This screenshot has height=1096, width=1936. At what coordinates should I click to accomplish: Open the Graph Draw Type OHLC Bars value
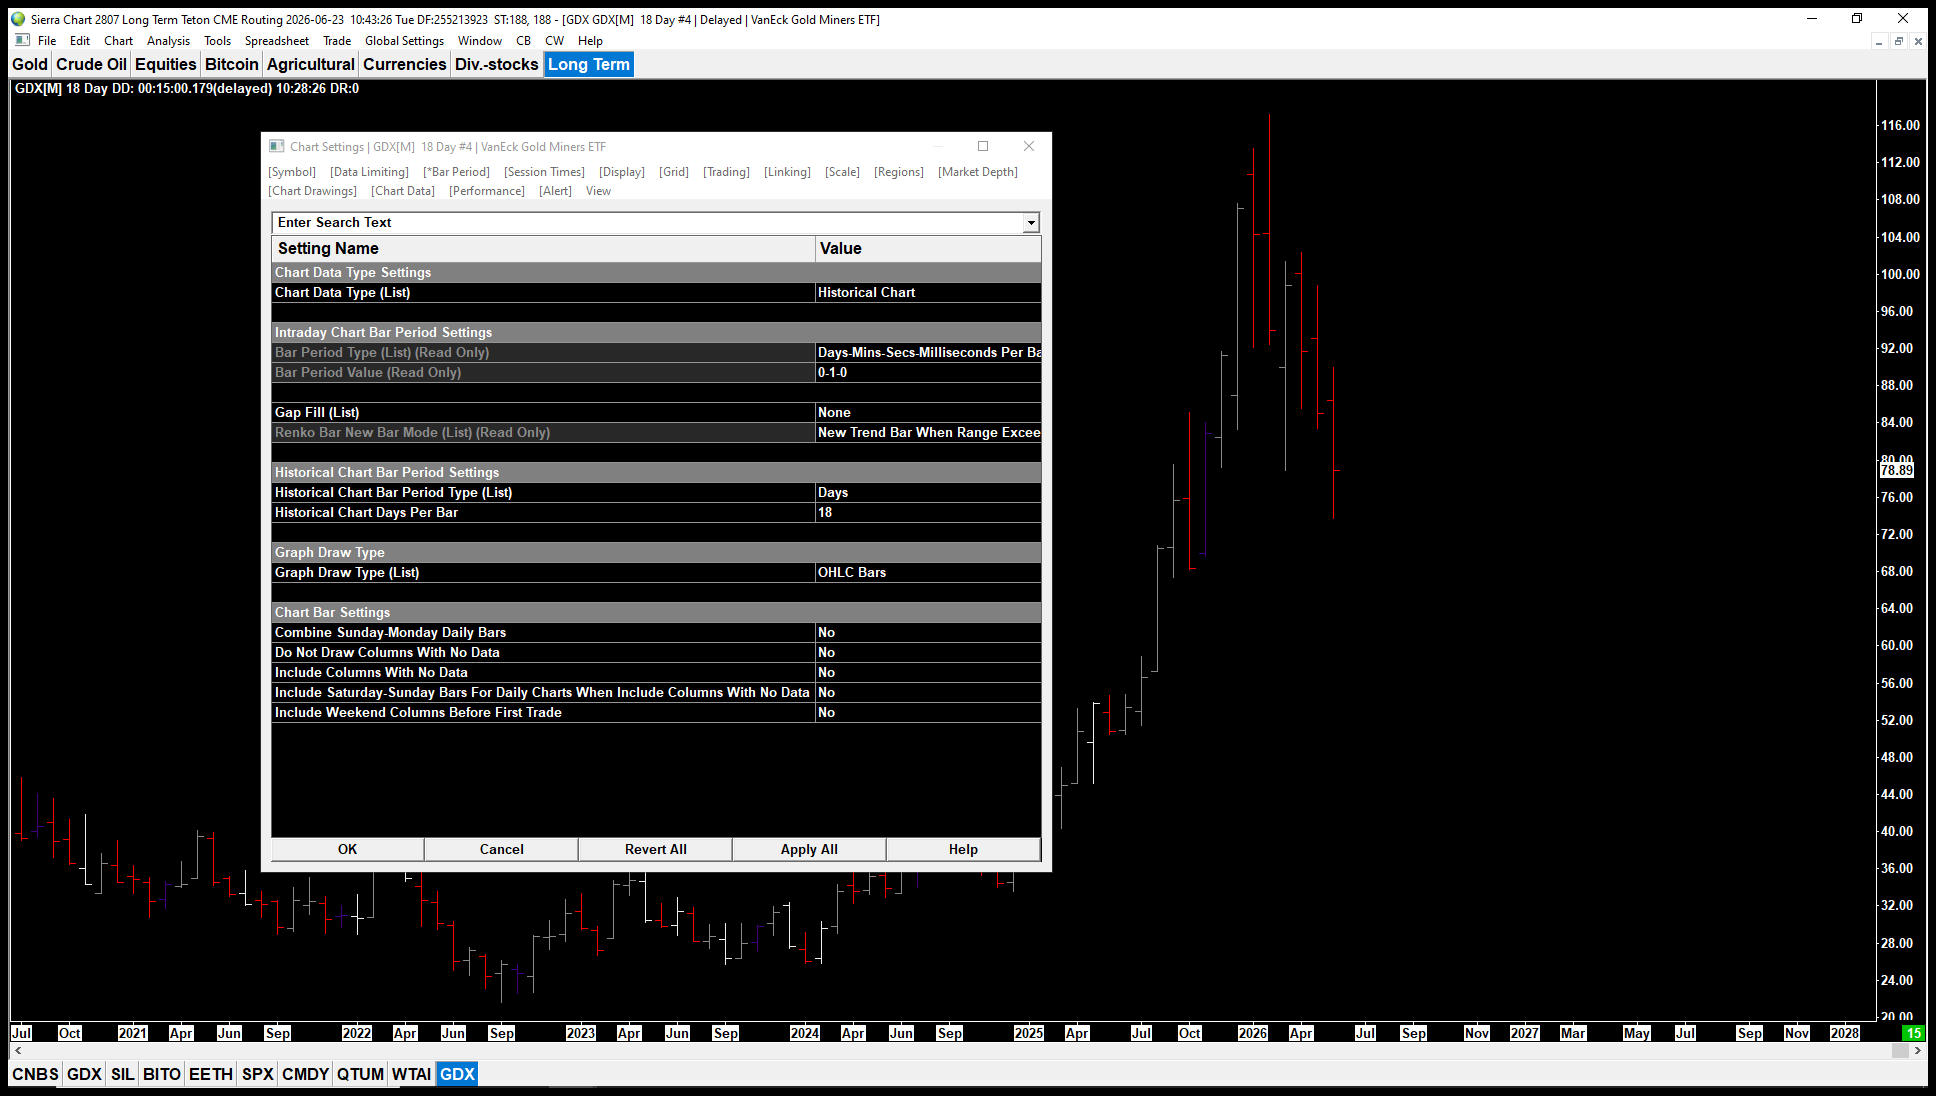point(928,573)
